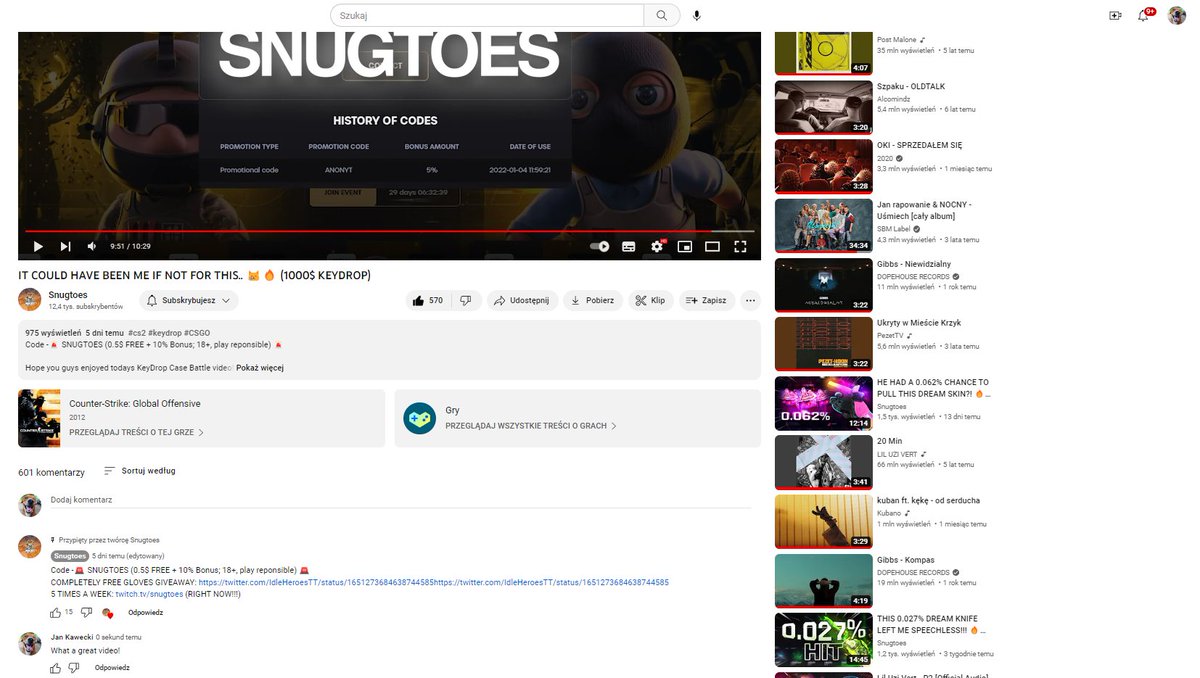Open SBM Label channel link
The height and width of the screenshot is (678, 1200).
coord(894,229)
